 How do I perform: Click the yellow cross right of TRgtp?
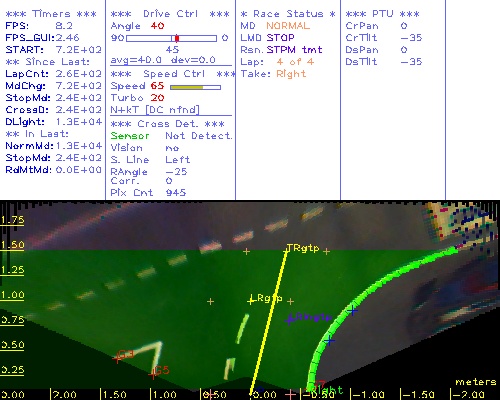tap(327, 251)
